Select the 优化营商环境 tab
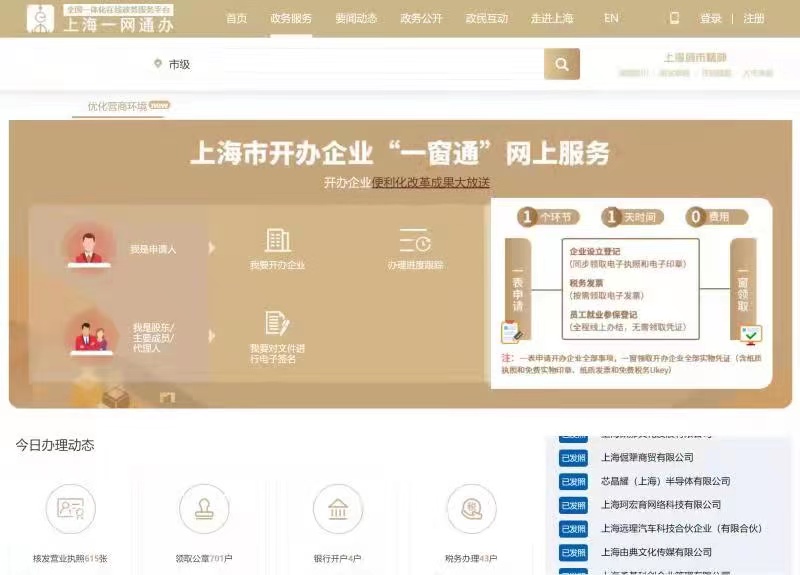The height and width of the screenshot is (575, 800). (x=117, y=106)
